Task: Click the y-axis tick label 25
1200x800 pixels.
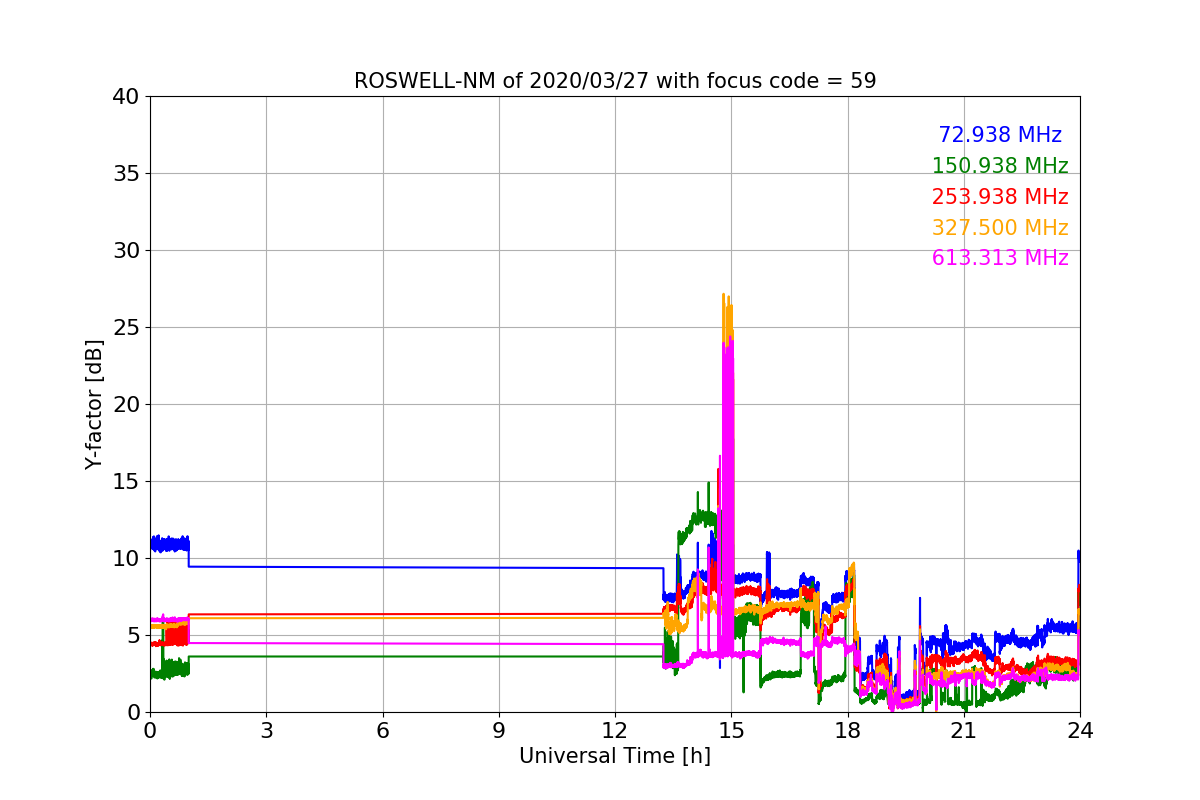Action: click(x=126, y=328)
